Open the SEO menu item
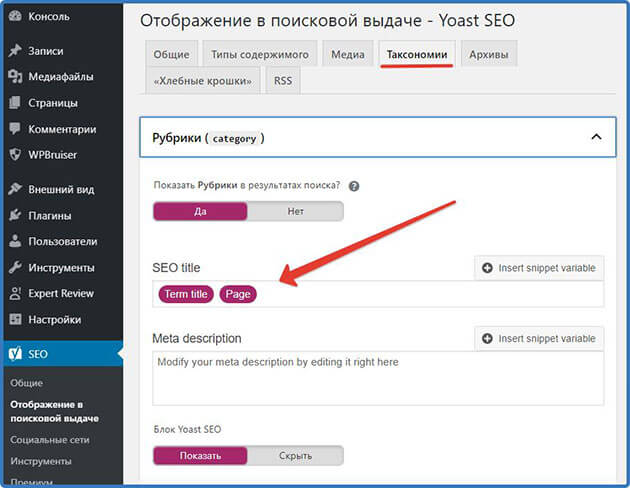 [x=63, y=354]
